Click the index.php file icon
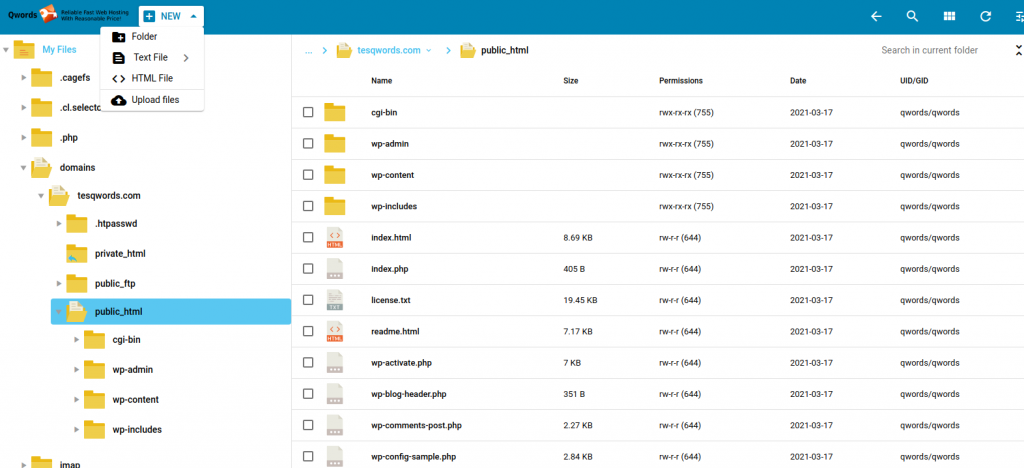The width and height of the screenshot is (1024, 468). [x=334, y=269]
